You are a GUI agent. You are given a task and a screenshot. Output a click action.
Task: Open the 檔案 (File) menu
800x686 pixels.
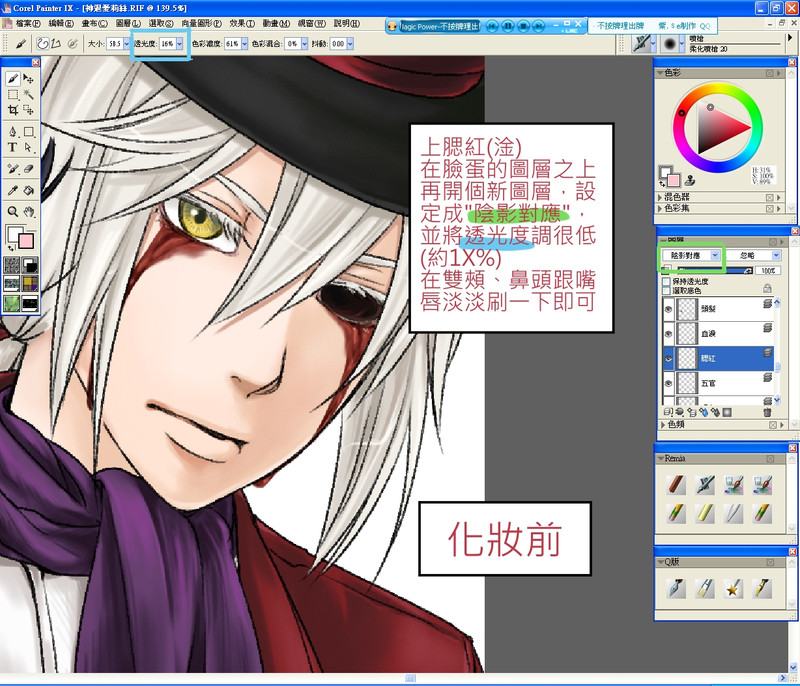(27, 23)
